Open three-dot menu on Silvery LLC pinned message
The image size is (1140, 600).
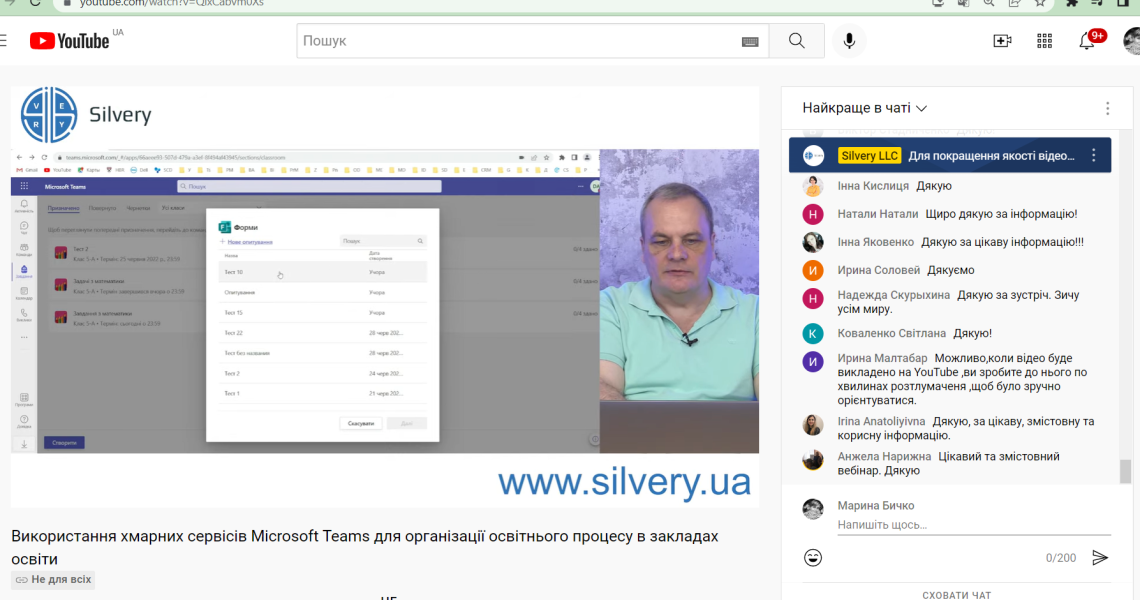point(1093,155)
